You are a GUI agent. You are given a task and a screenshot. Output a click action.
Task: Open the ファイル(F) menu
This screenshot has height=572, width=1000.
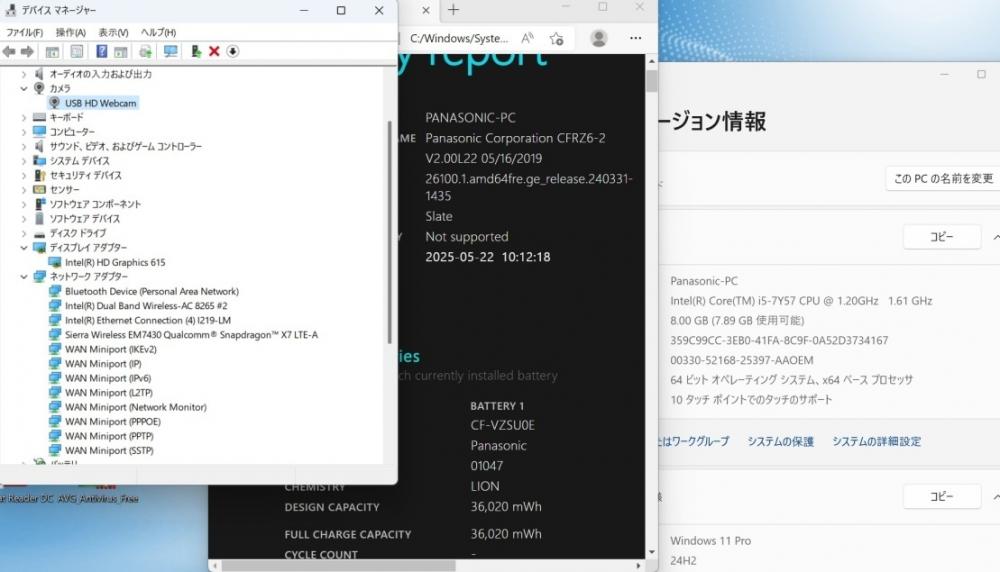click(24, 33)
